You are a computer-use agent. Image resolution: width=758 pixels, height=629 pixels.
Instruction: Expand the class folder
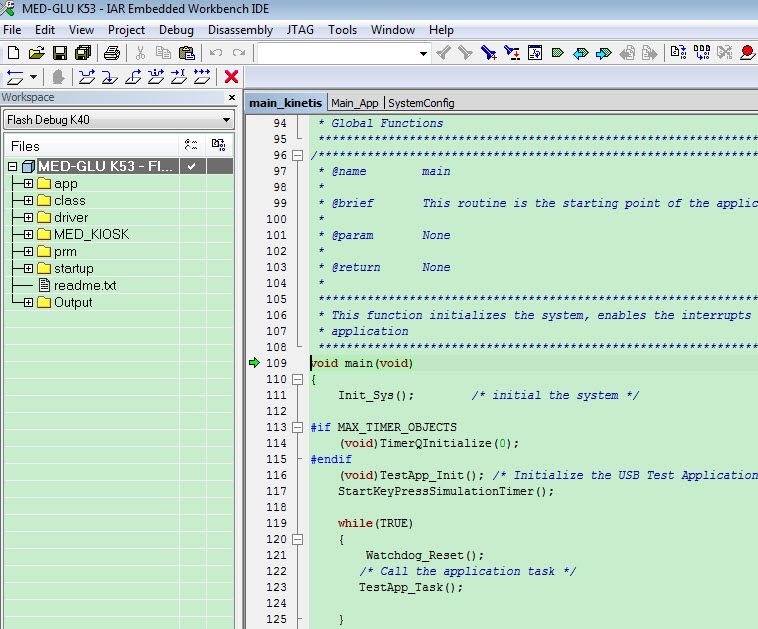29,201
